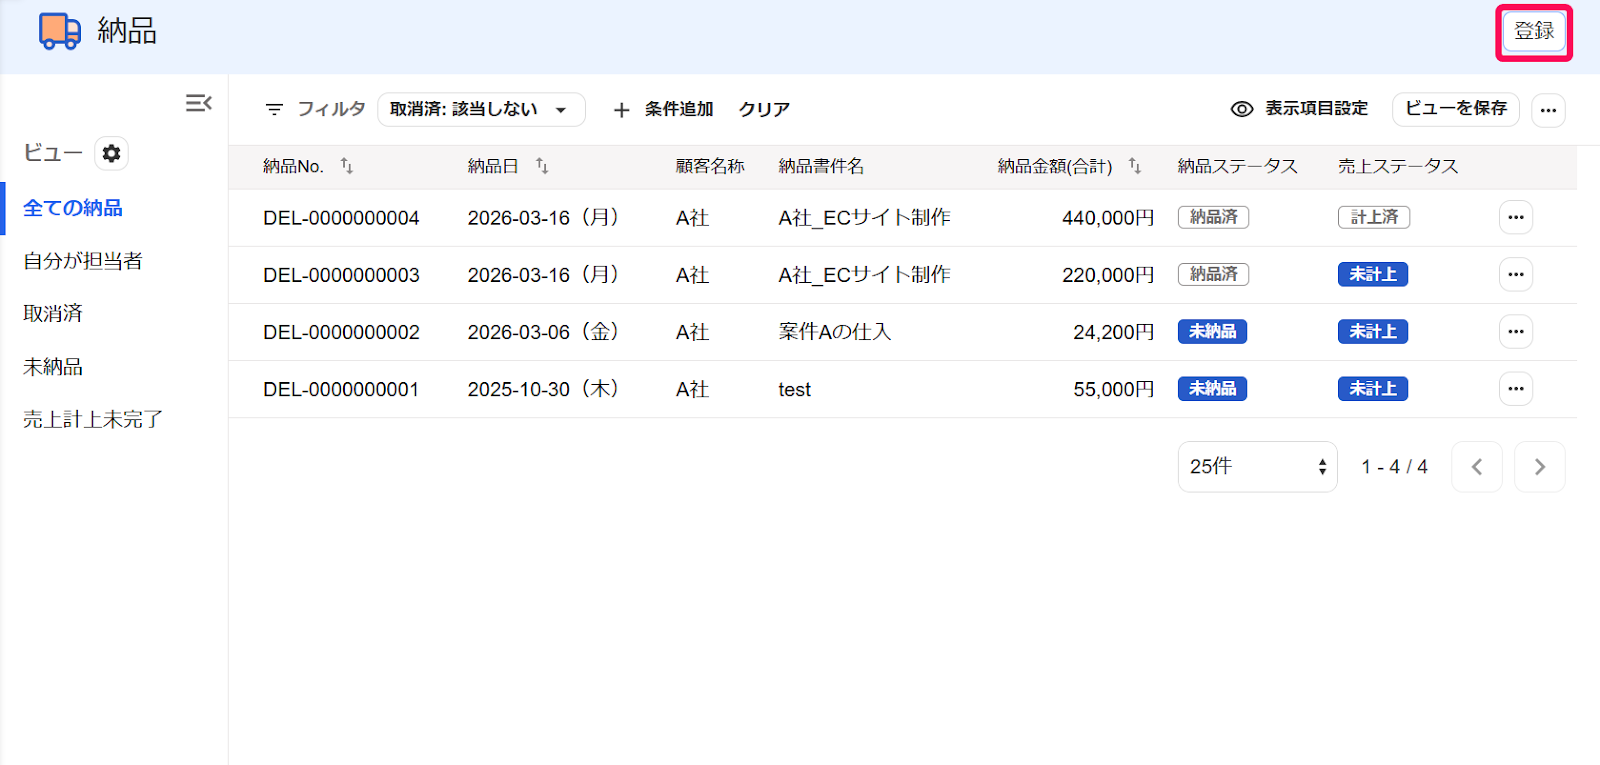Click the DEL-0000000003 cell
The width and height of the screenshot is (1600, 765).
[341, 275]
